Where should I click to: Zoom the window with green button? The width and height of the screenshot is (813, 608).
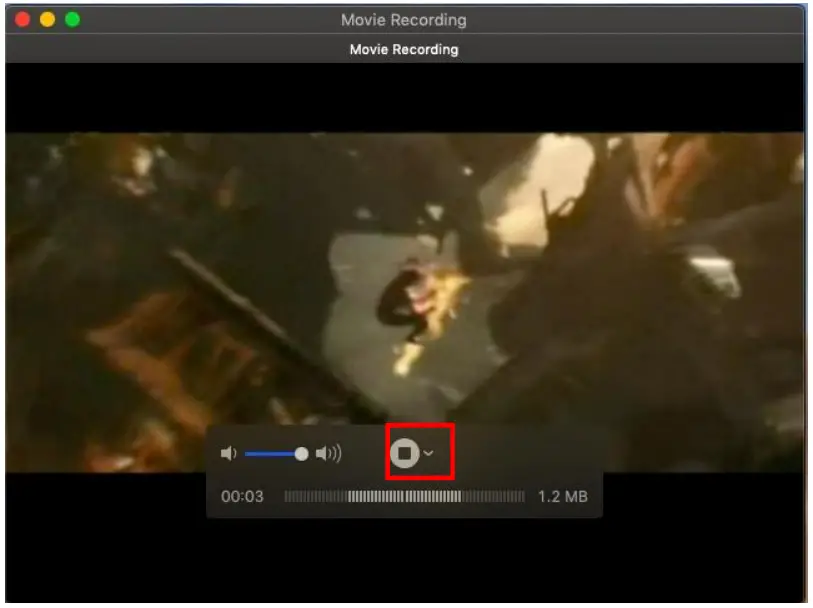(x=72, y=20)
